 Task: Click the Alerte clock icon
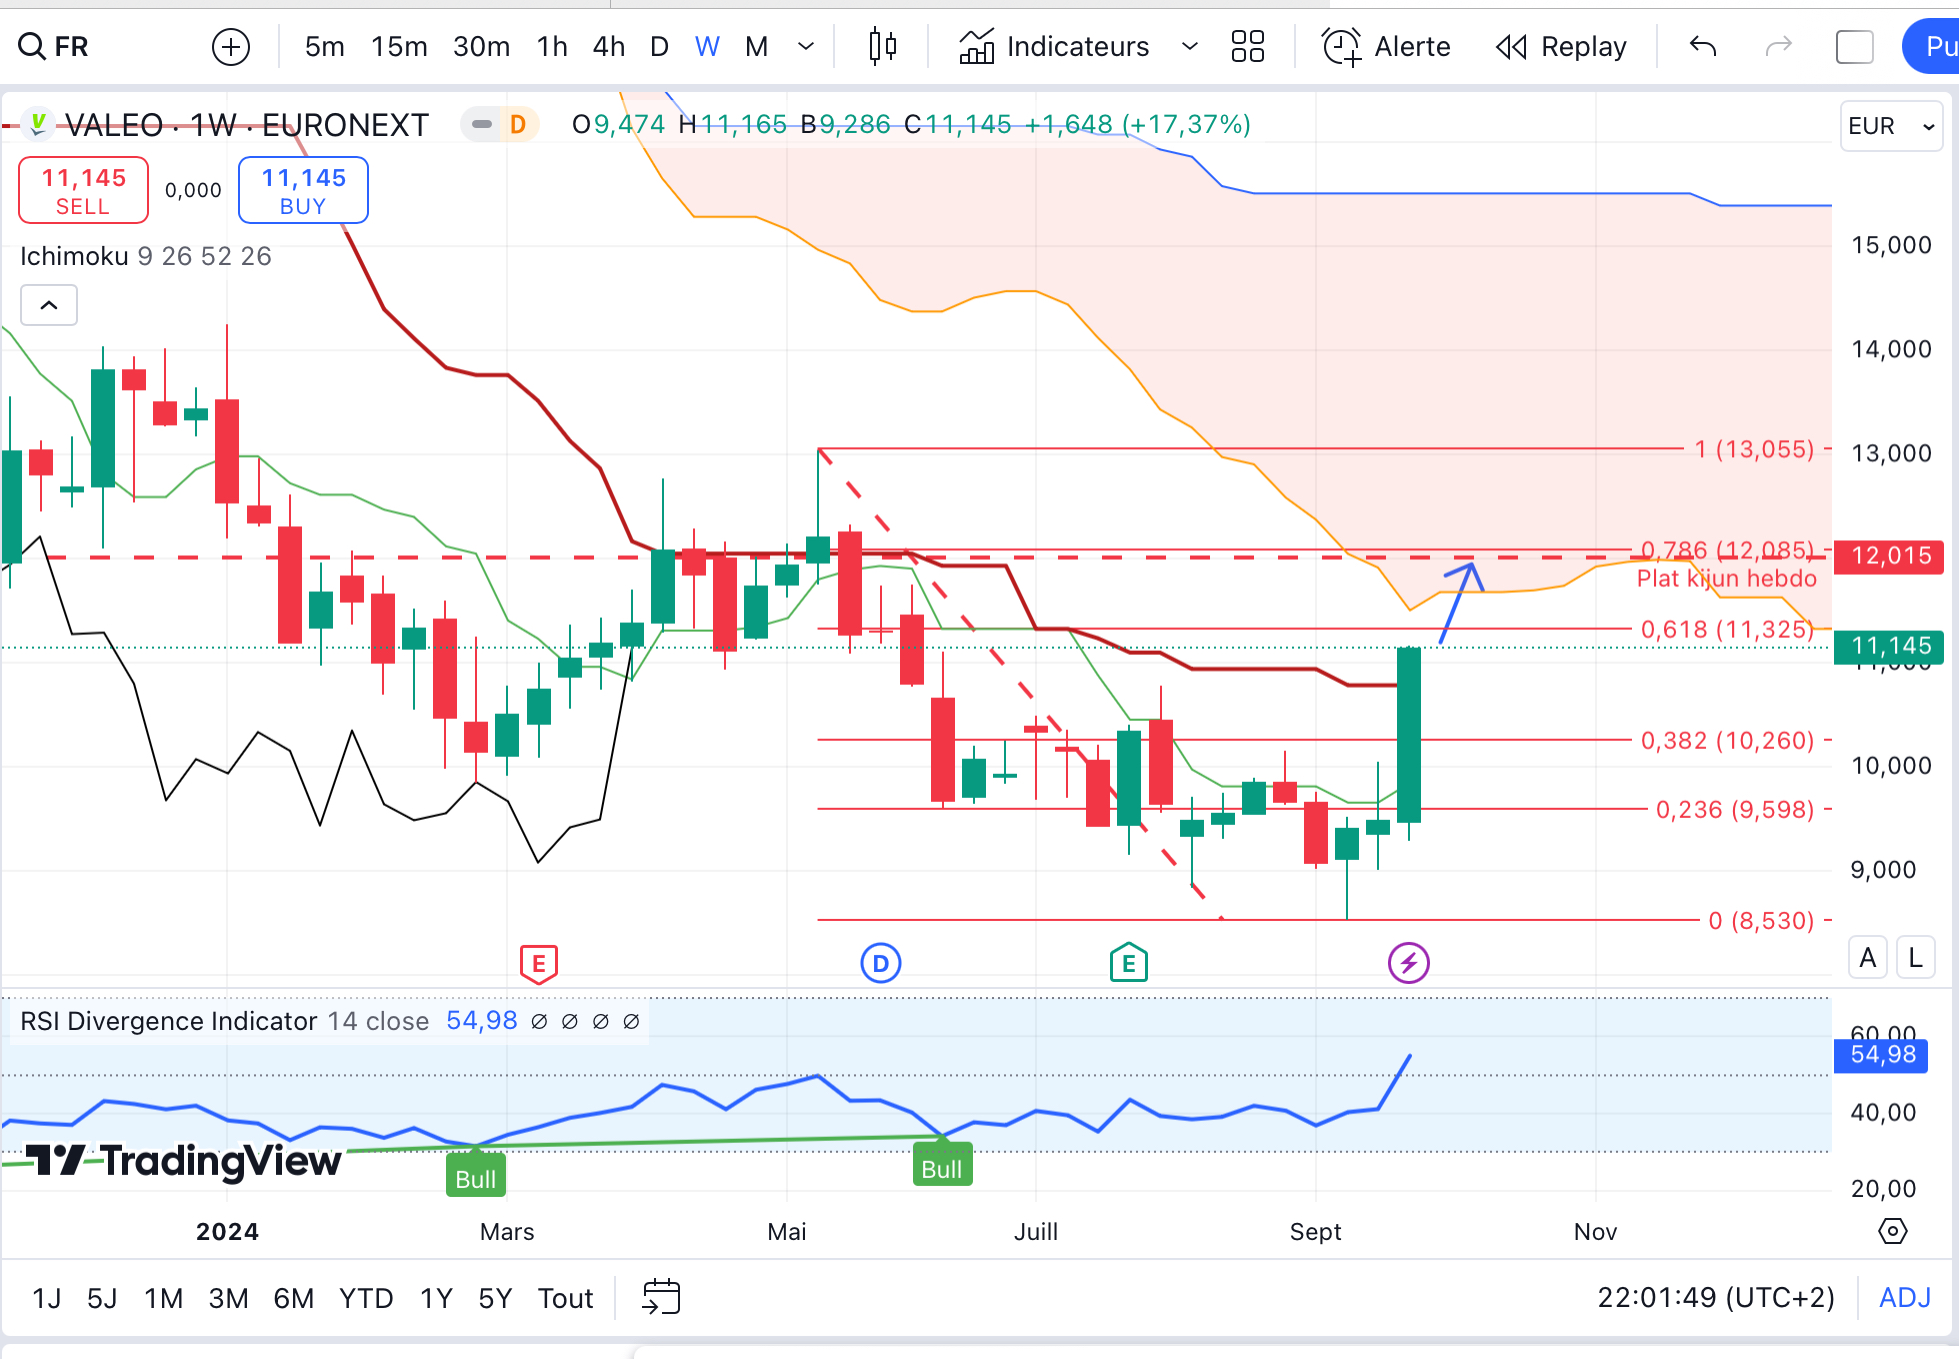pyautogui.click(x=1341, y=46)
